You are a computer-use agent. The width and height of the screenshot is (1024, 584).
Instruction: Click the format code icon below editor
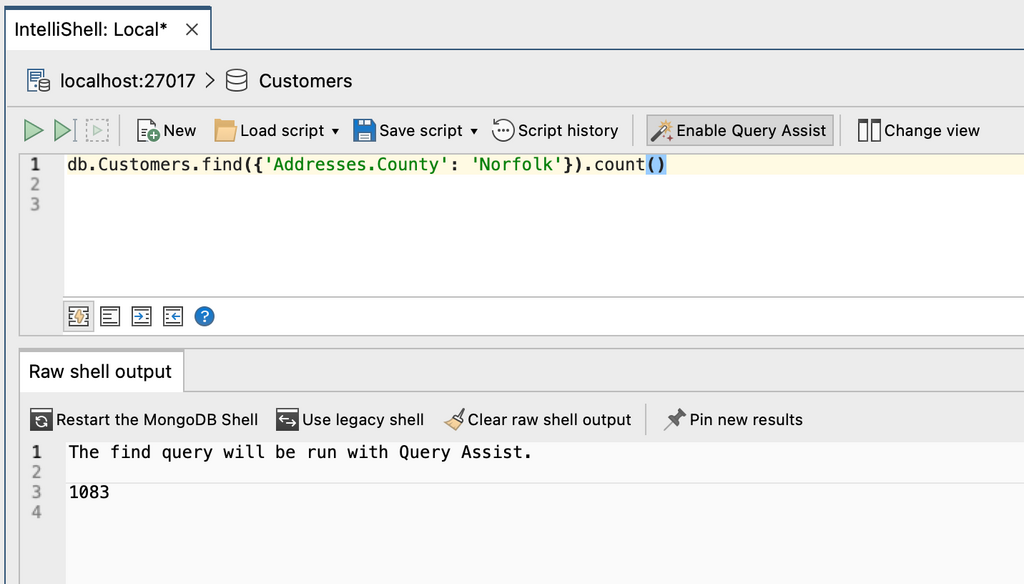point(110,317)
